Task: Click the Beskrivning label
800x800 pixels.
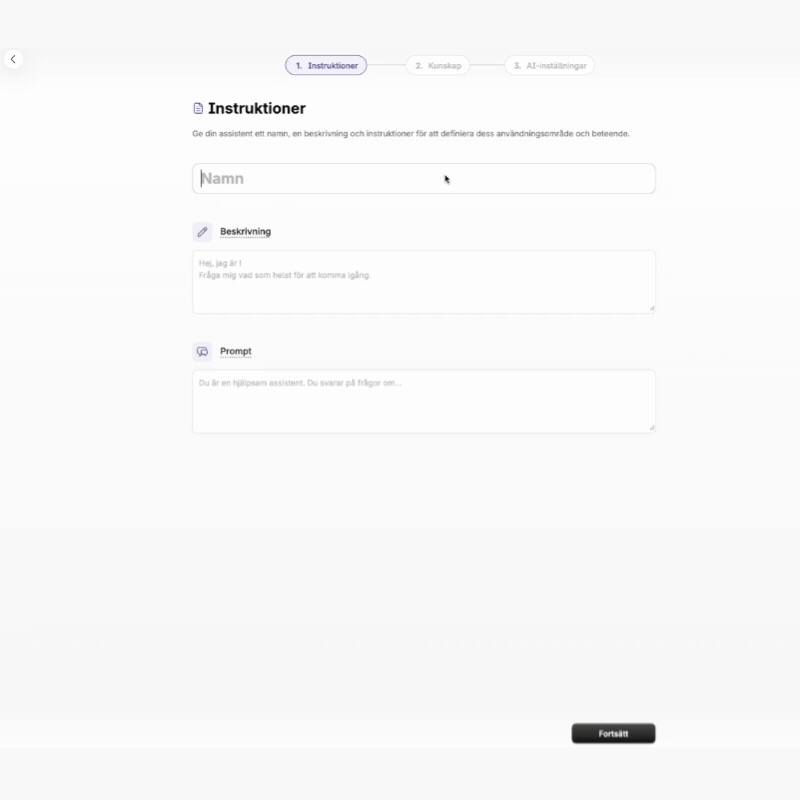Action: [245, 232]
